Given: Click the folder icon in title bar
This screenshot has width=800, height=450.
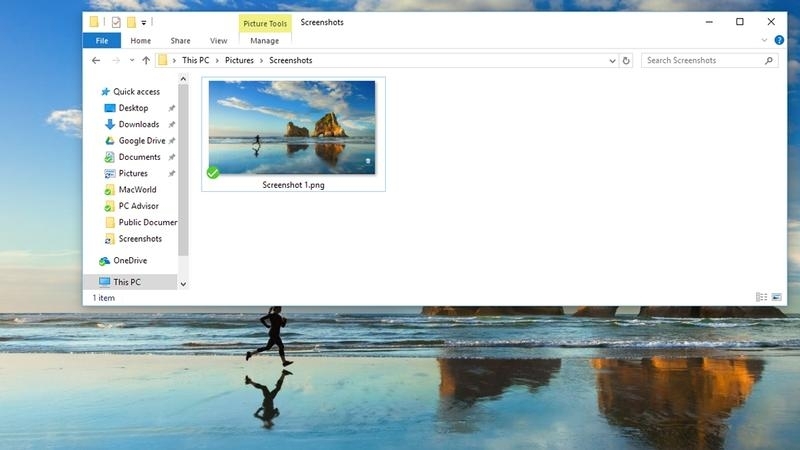Looking at the screenshot, I should [x=94, y=21].
